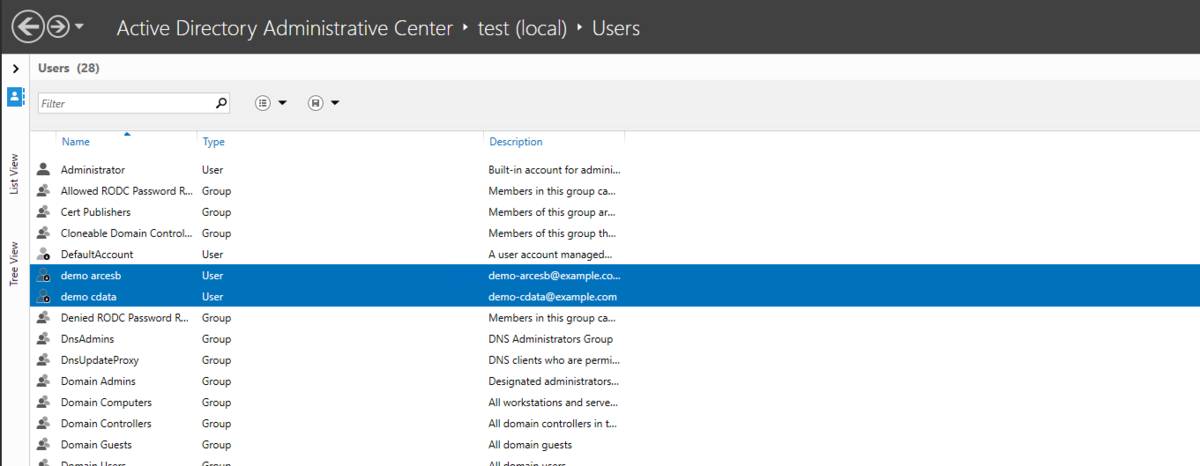Click the DefaultAccount disabled user icon
The image size is (1200, 466).
pyautogui.click(x=43, y=254)
